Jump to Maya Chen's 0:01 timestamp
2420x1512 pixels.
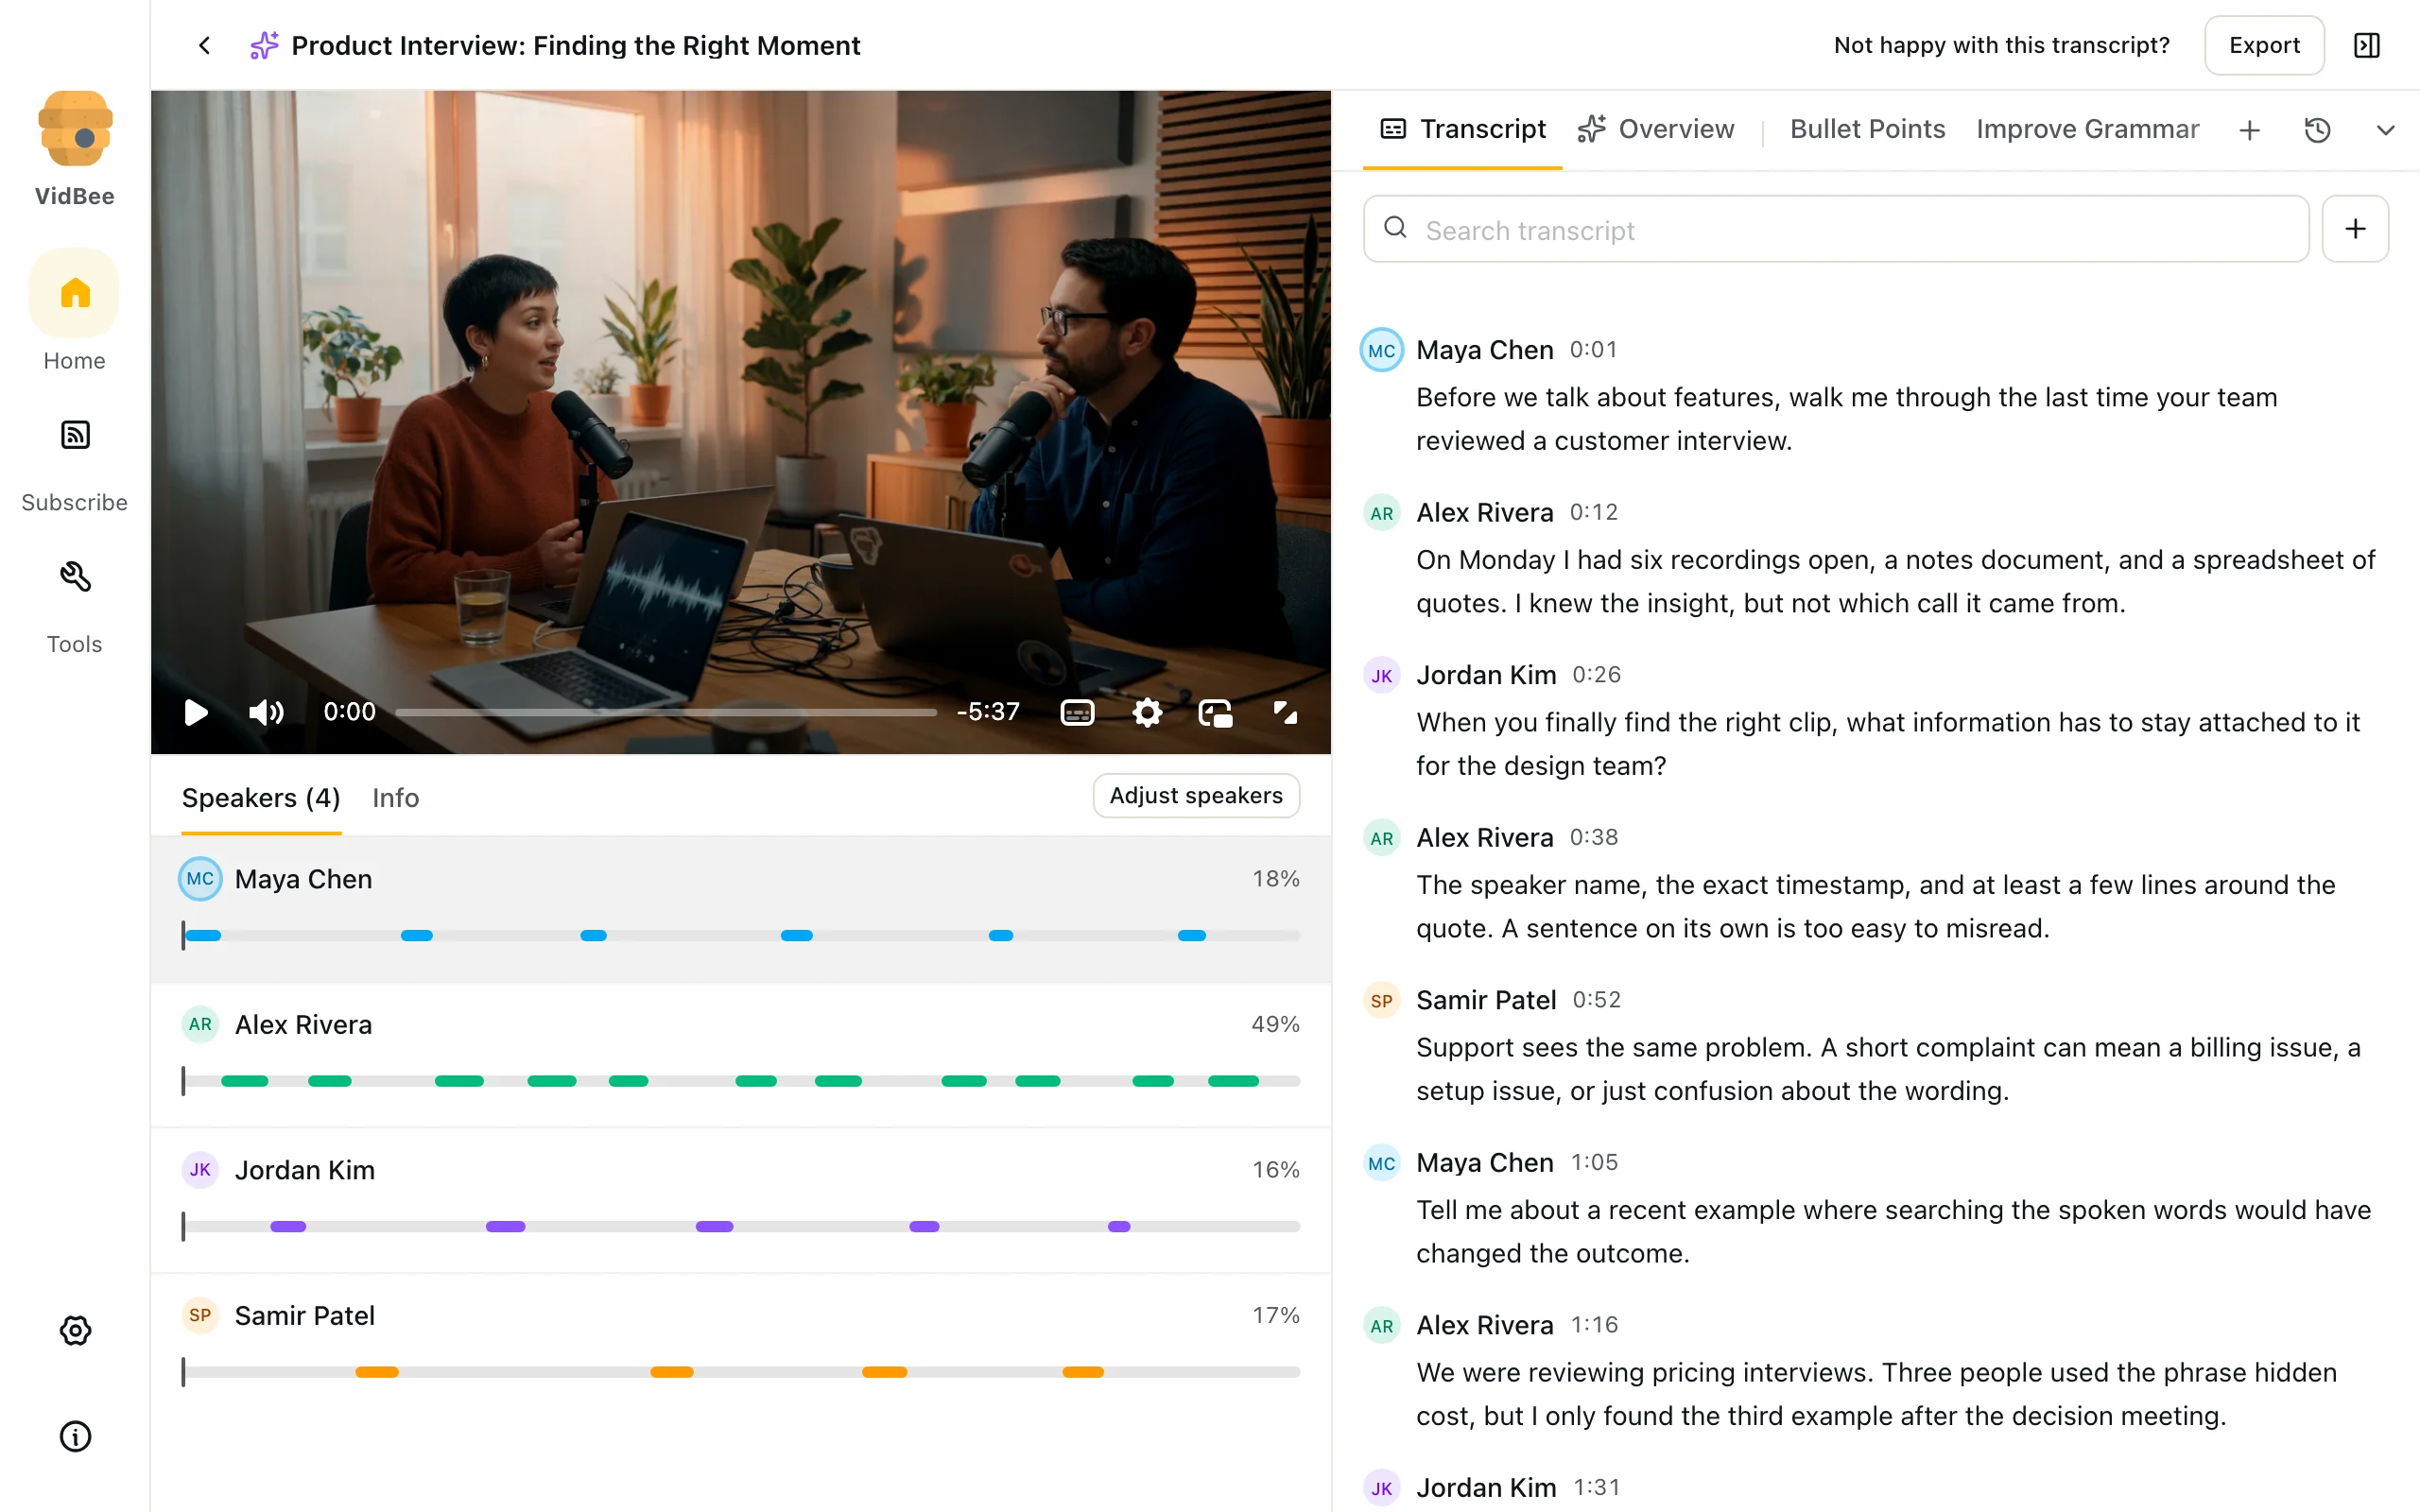(1593, 349)
